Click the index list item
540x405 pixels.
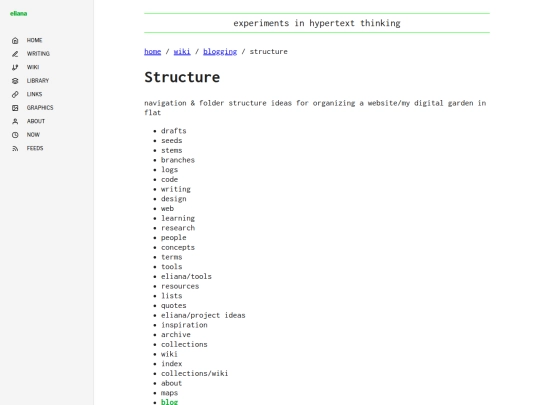click(x=172, y=364)
